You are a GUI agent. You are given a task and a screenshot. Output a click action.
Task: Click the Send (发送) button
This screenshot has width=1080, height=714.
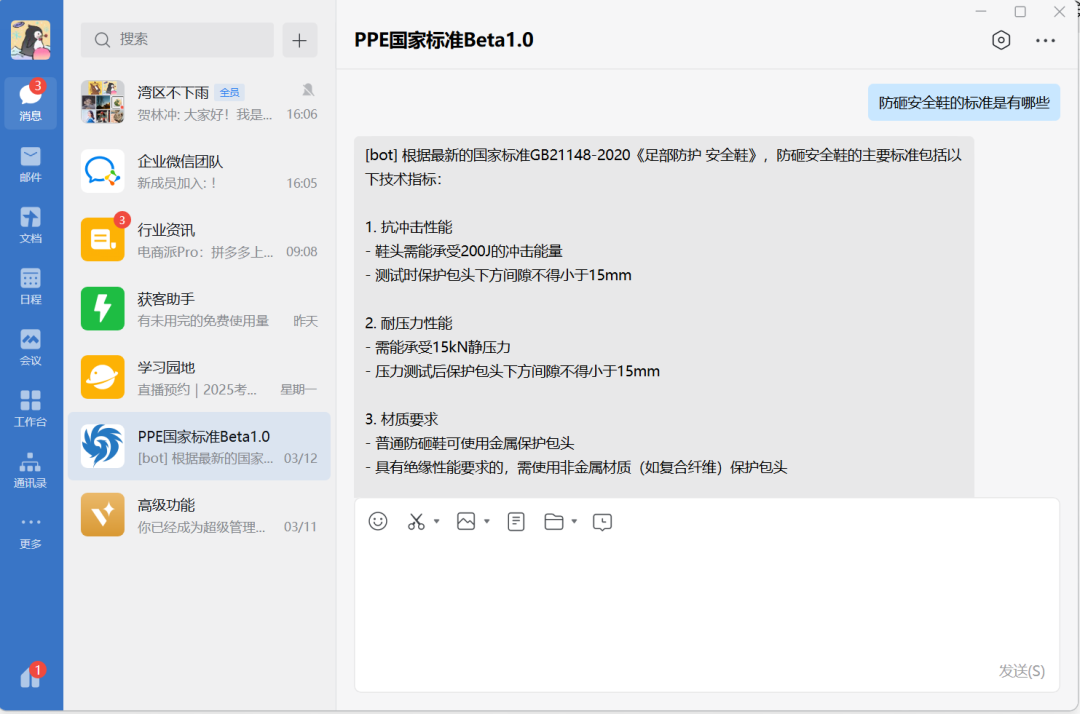[x=1021, y=671]
